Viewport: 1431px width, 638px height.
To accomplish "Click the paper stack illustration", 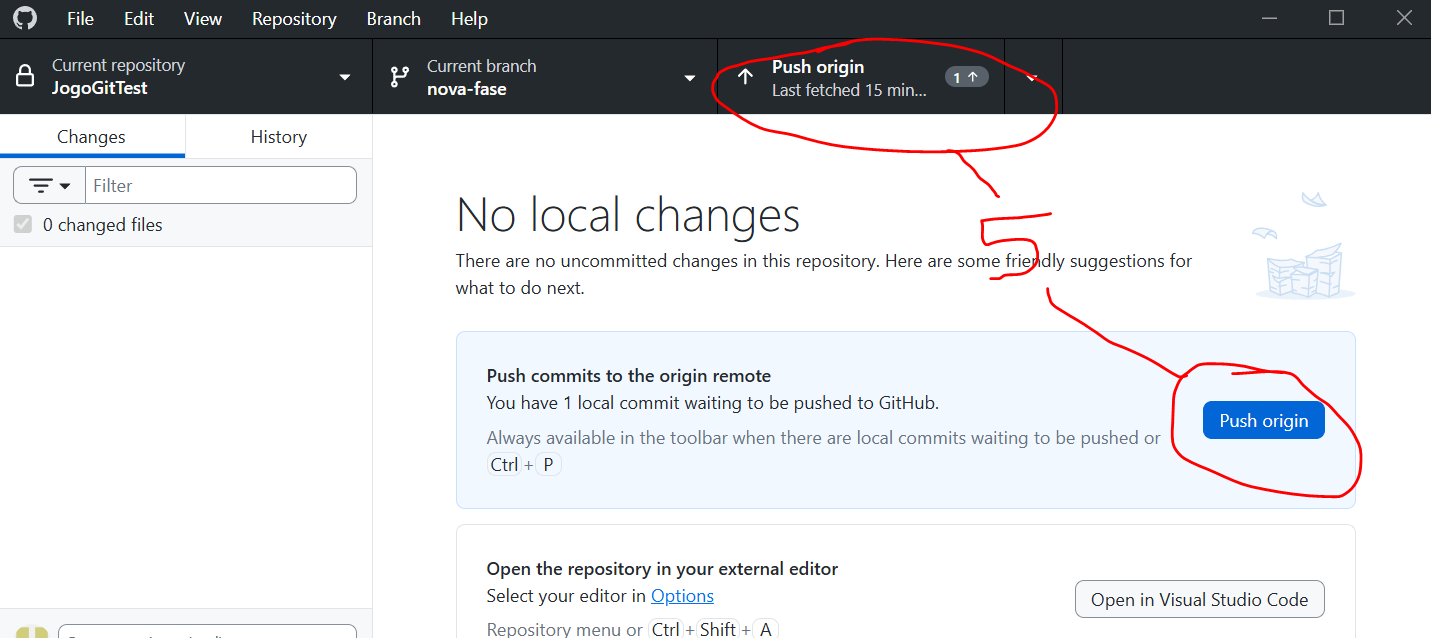I will coord(1304,260).
